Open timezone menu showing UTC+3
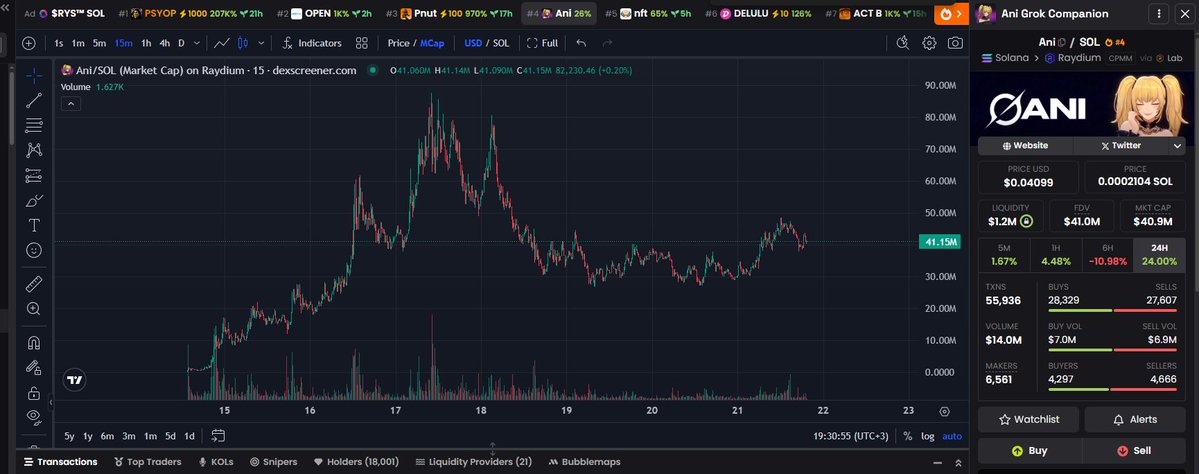The width and height of the screenshot is (1199, 474). (x=851, y=436)
